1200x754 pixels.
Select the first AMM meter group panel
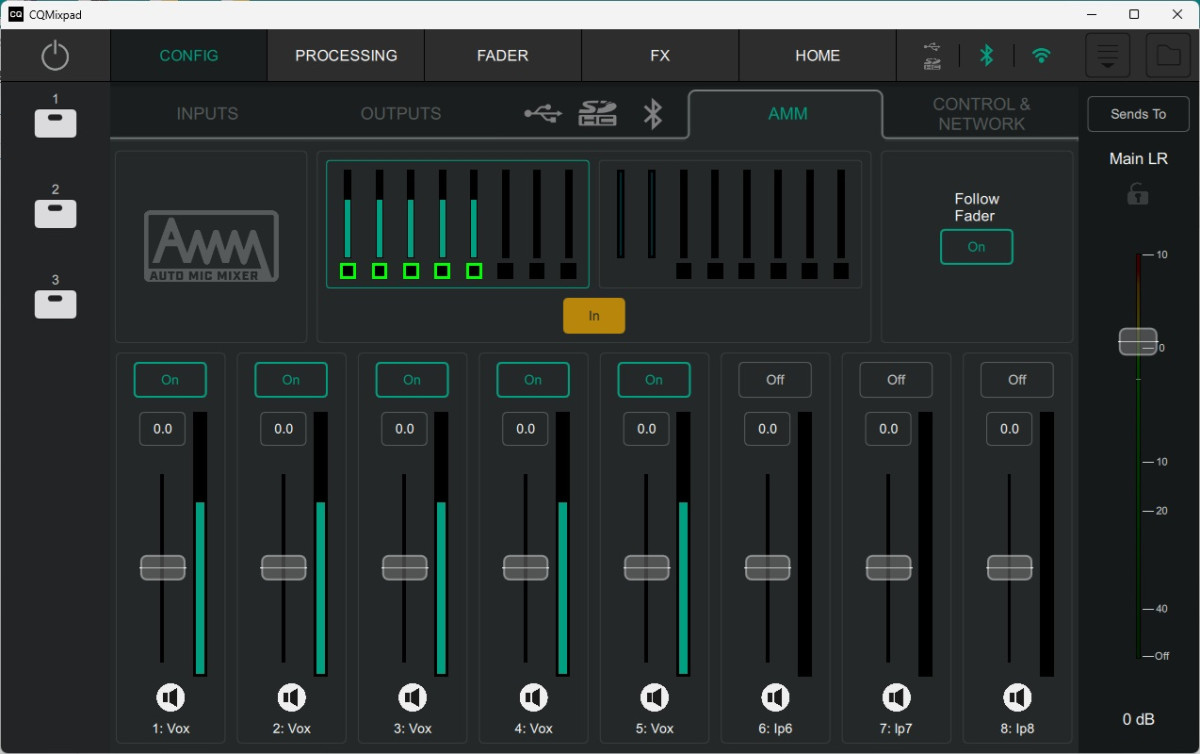pos(458,224)
